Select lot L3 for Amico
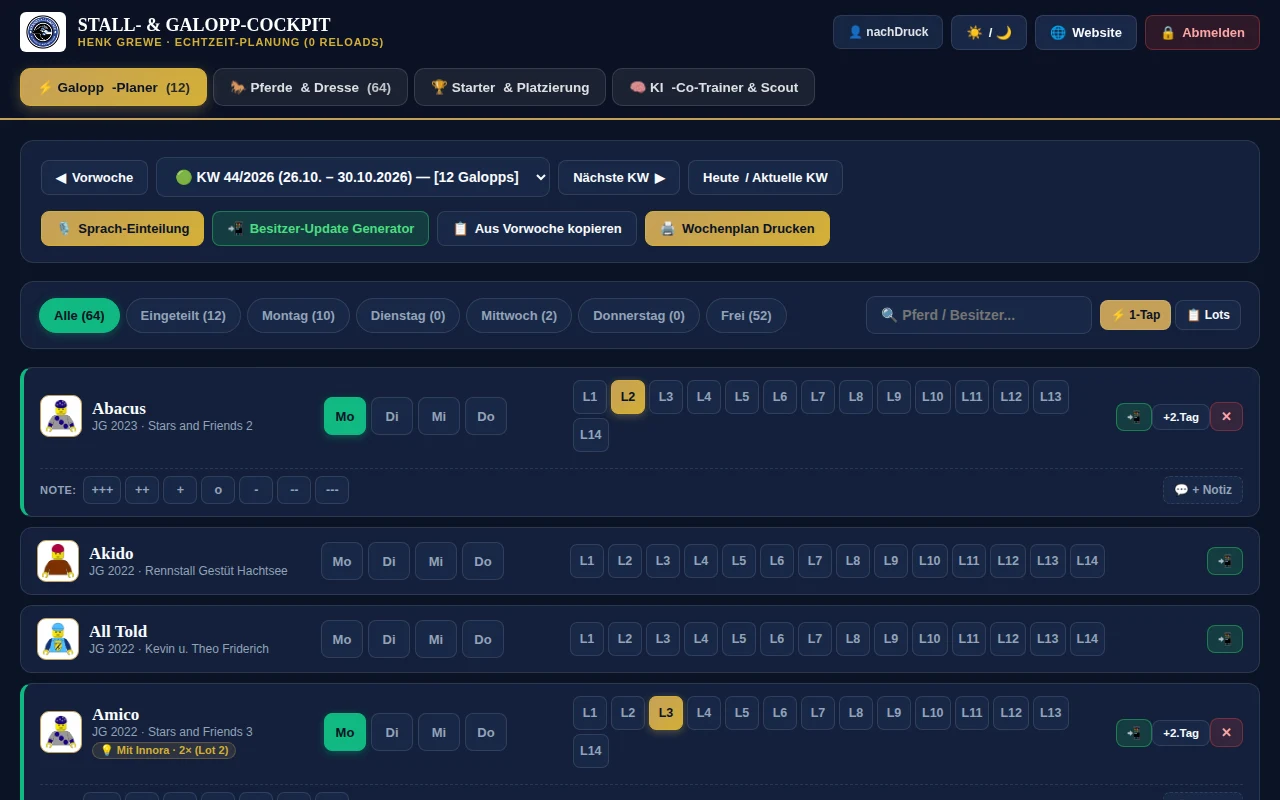The height and width of the screenshot is (800, 1280). pos(666,713)
